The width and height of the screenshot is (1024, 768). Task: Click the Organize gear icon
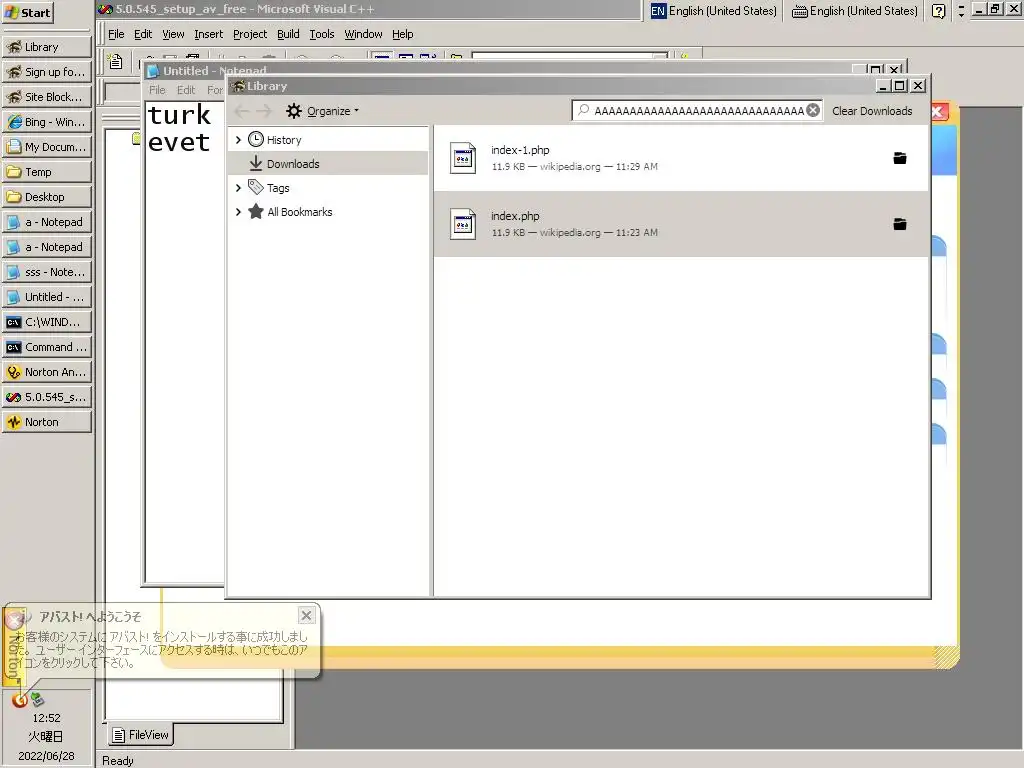[x=294, y=111]
